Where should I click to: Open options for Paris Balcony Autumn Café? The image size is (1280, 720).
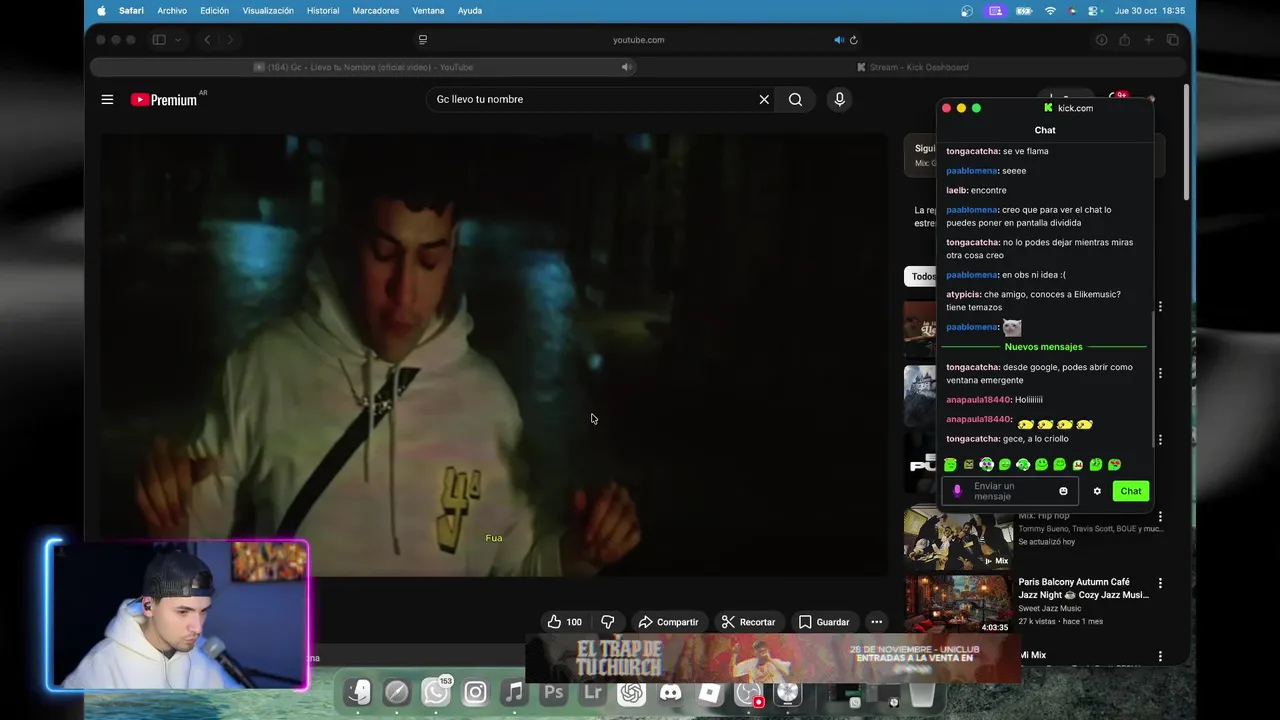coord(1160,583)
